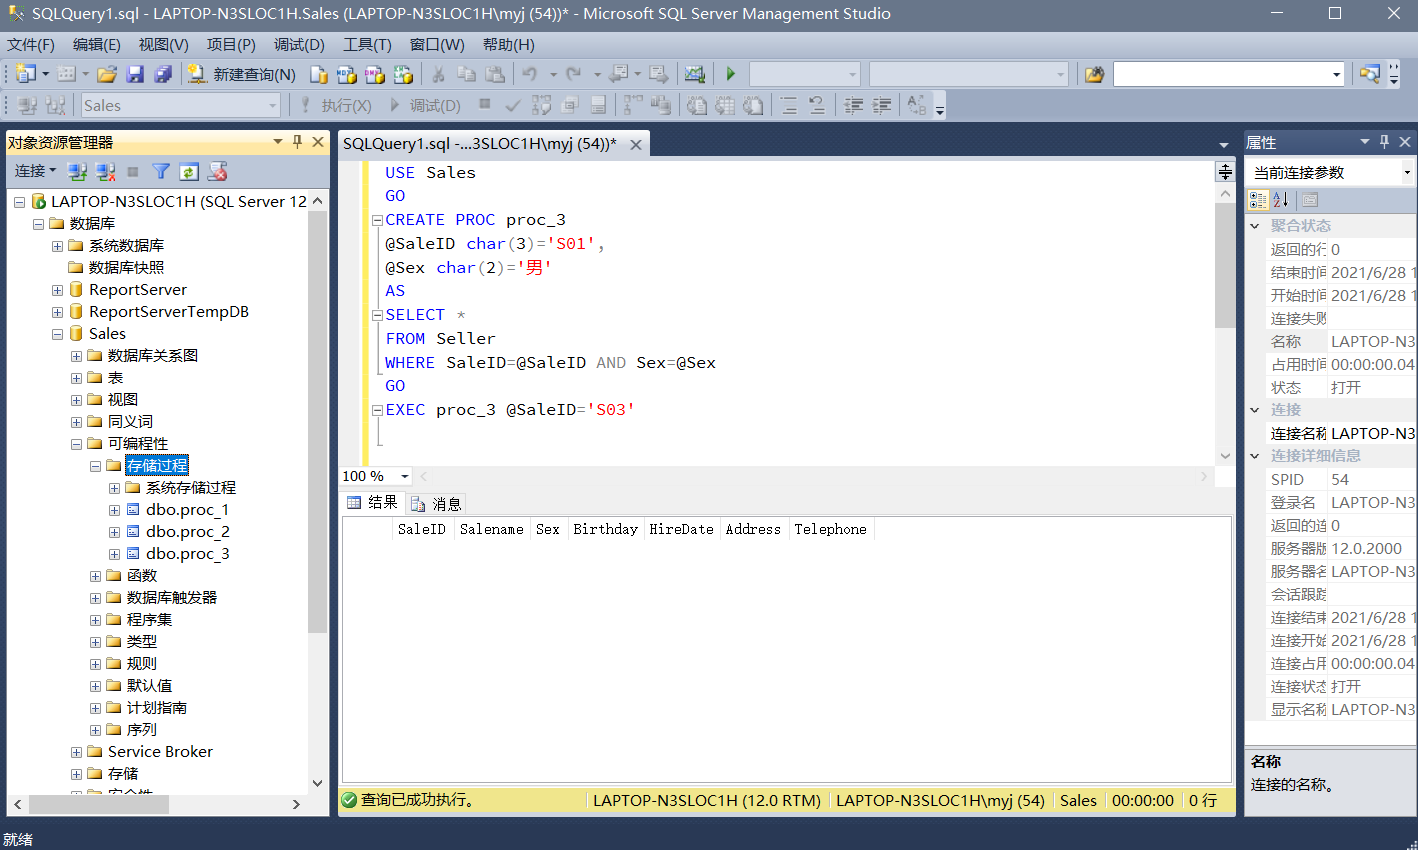Click the Object Explorer horizontal scrollbar thumb
Viewport: 1418px width, 850px height.
click(x=99, y=804)
